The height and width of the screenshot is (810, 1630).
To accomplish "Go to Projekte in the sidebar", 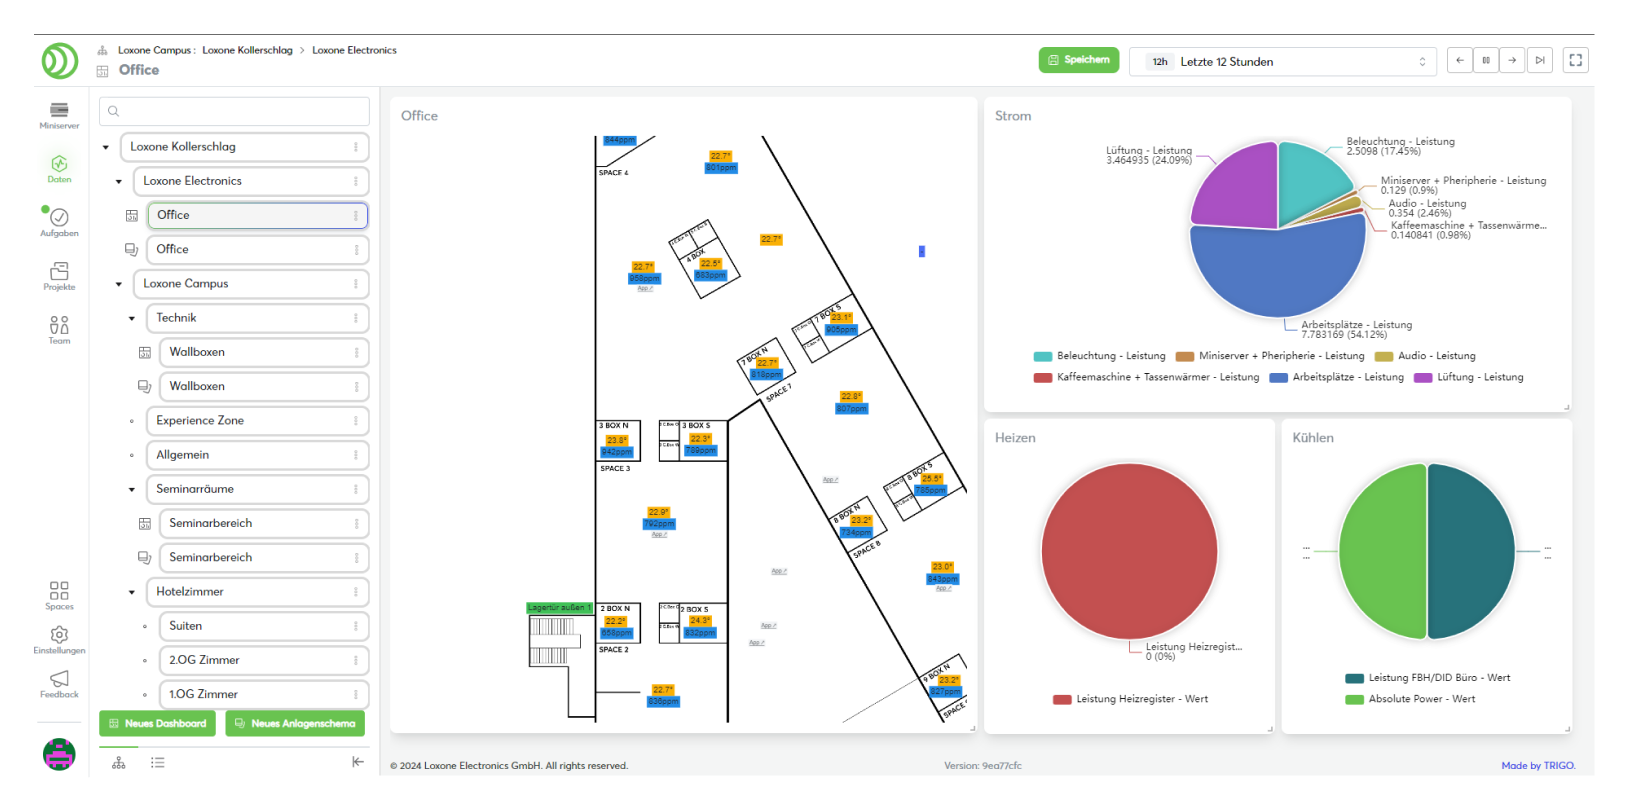I will tap(59, 276).
